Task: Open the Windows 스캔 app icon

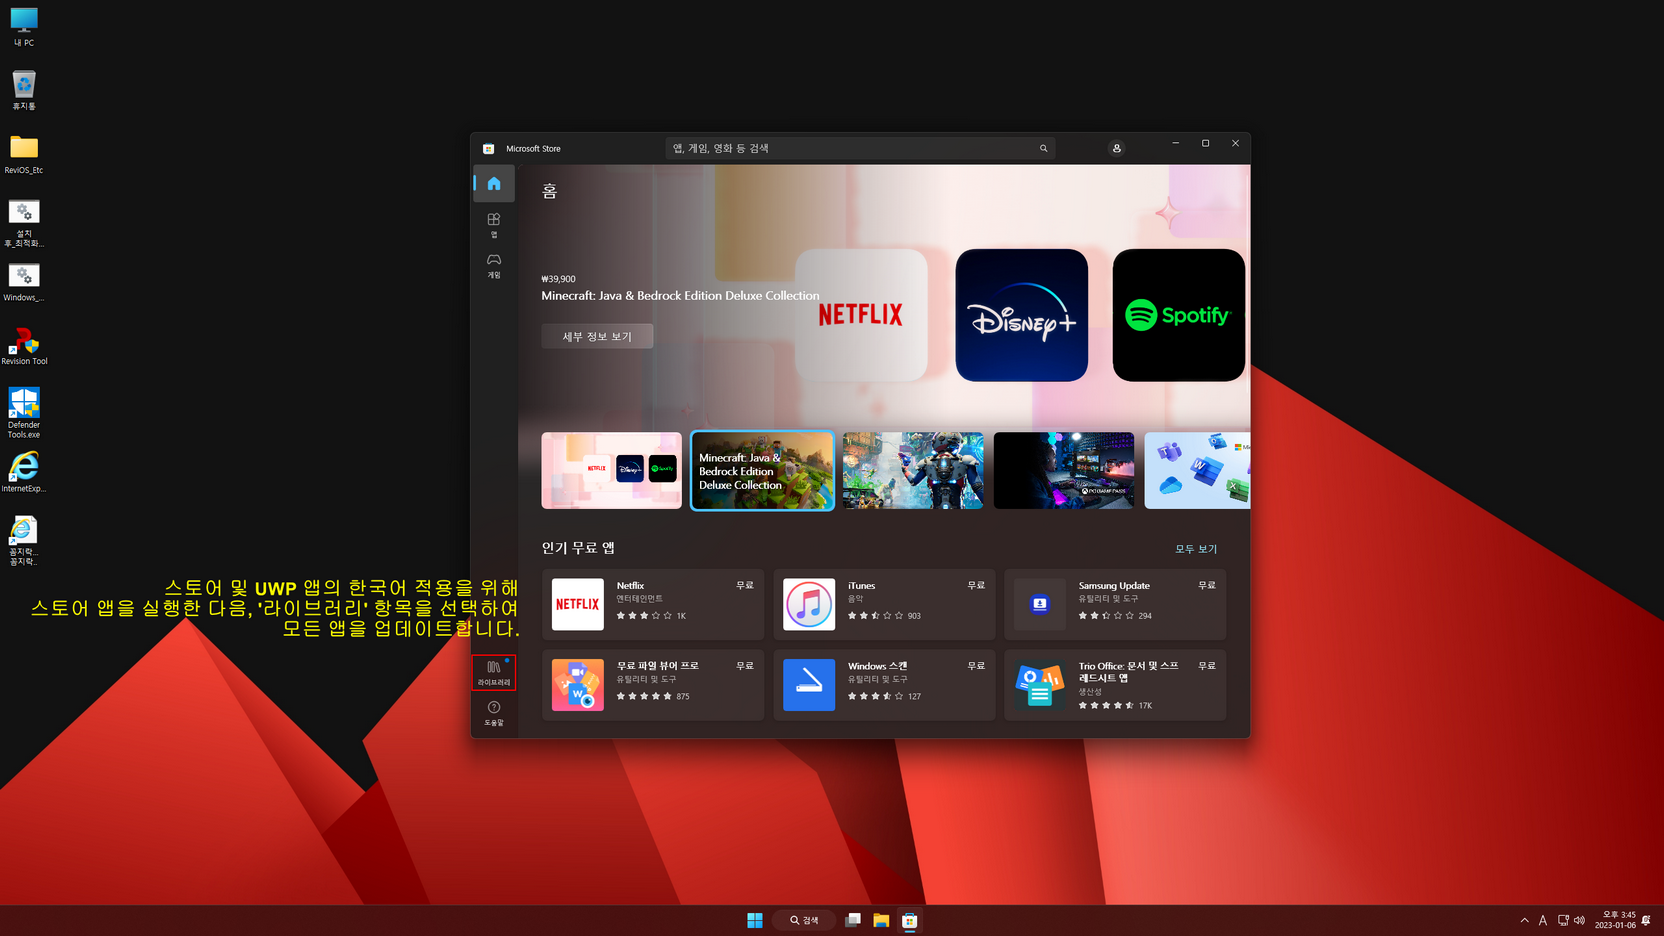Action: [x=809, y=685]
